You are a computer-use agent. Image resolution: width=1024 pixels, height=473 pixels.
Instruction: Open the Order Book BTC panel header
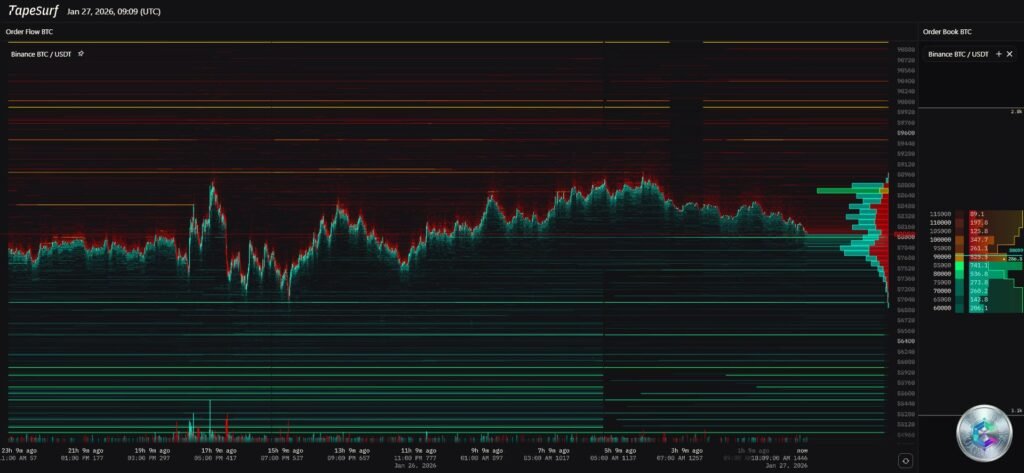pos(947,32)
